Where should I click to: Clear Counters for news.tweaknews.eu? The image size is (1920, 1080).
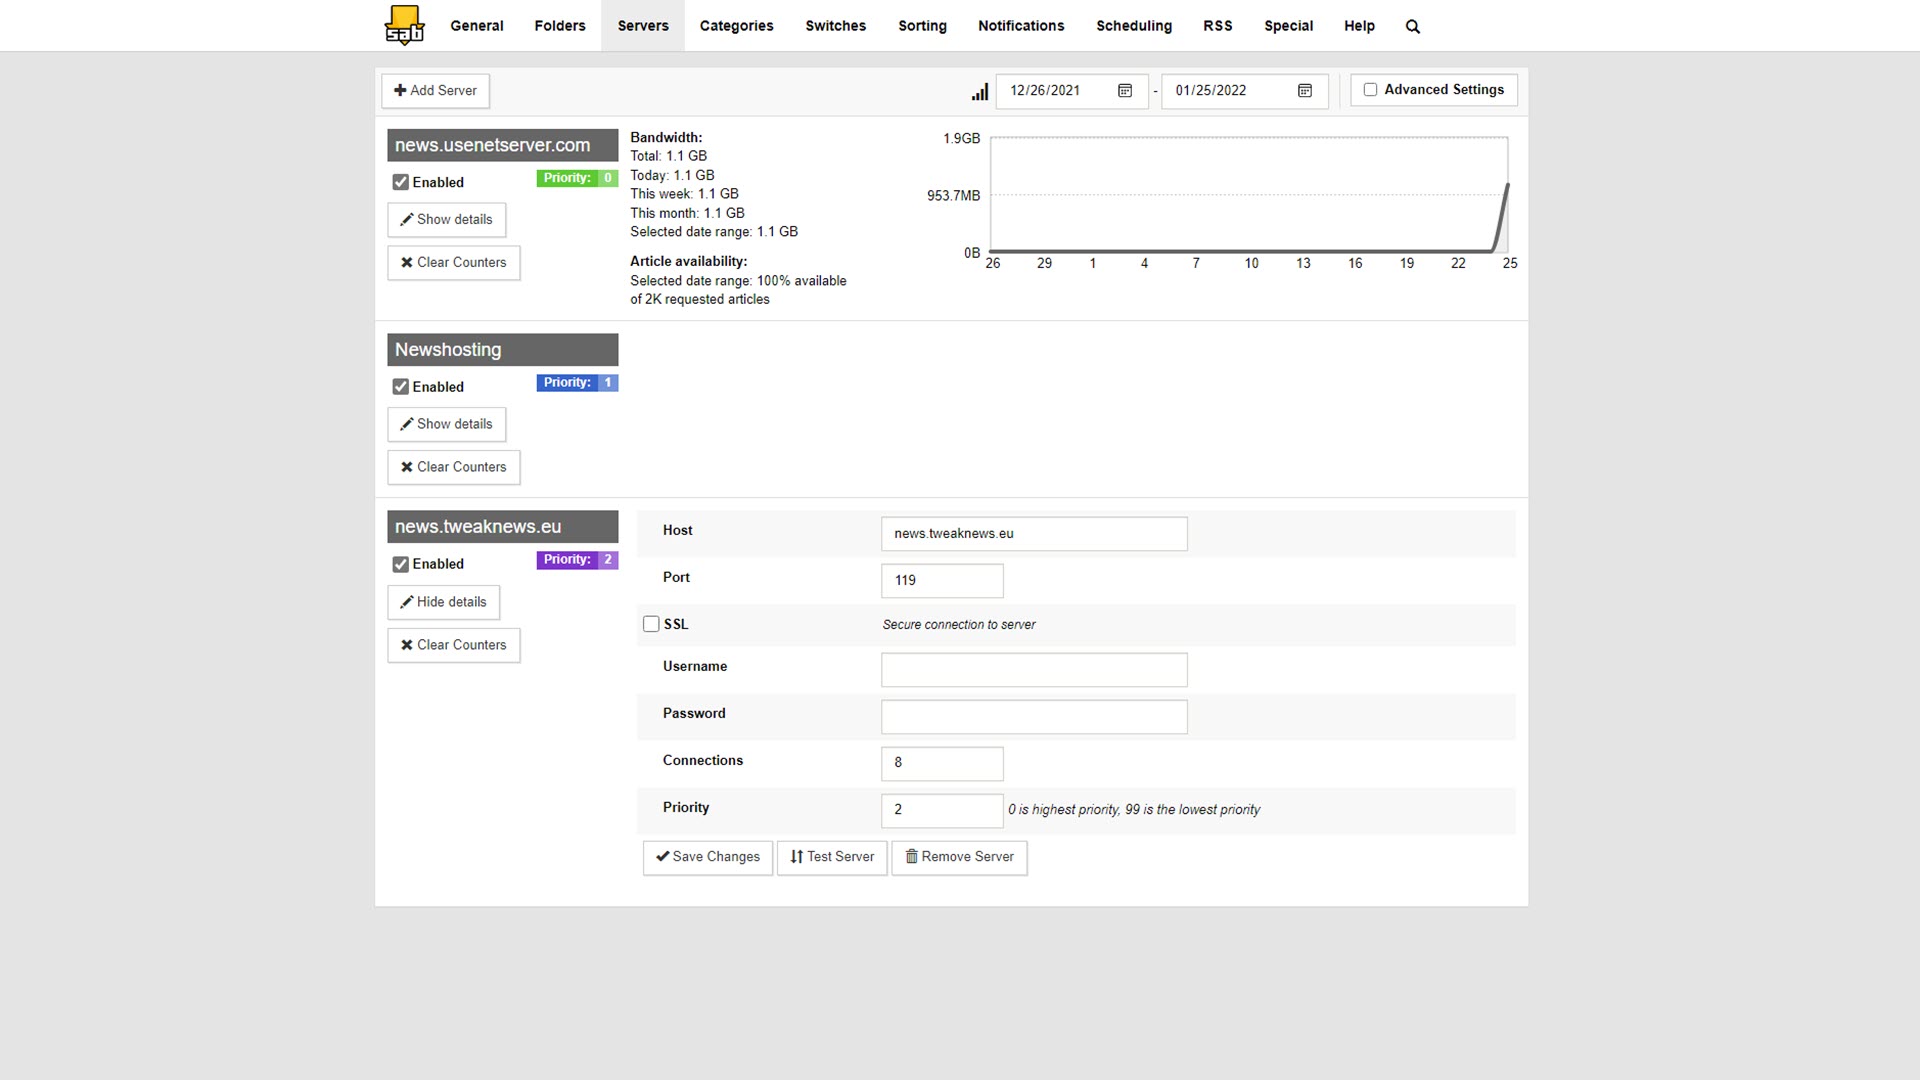(454, 645)
